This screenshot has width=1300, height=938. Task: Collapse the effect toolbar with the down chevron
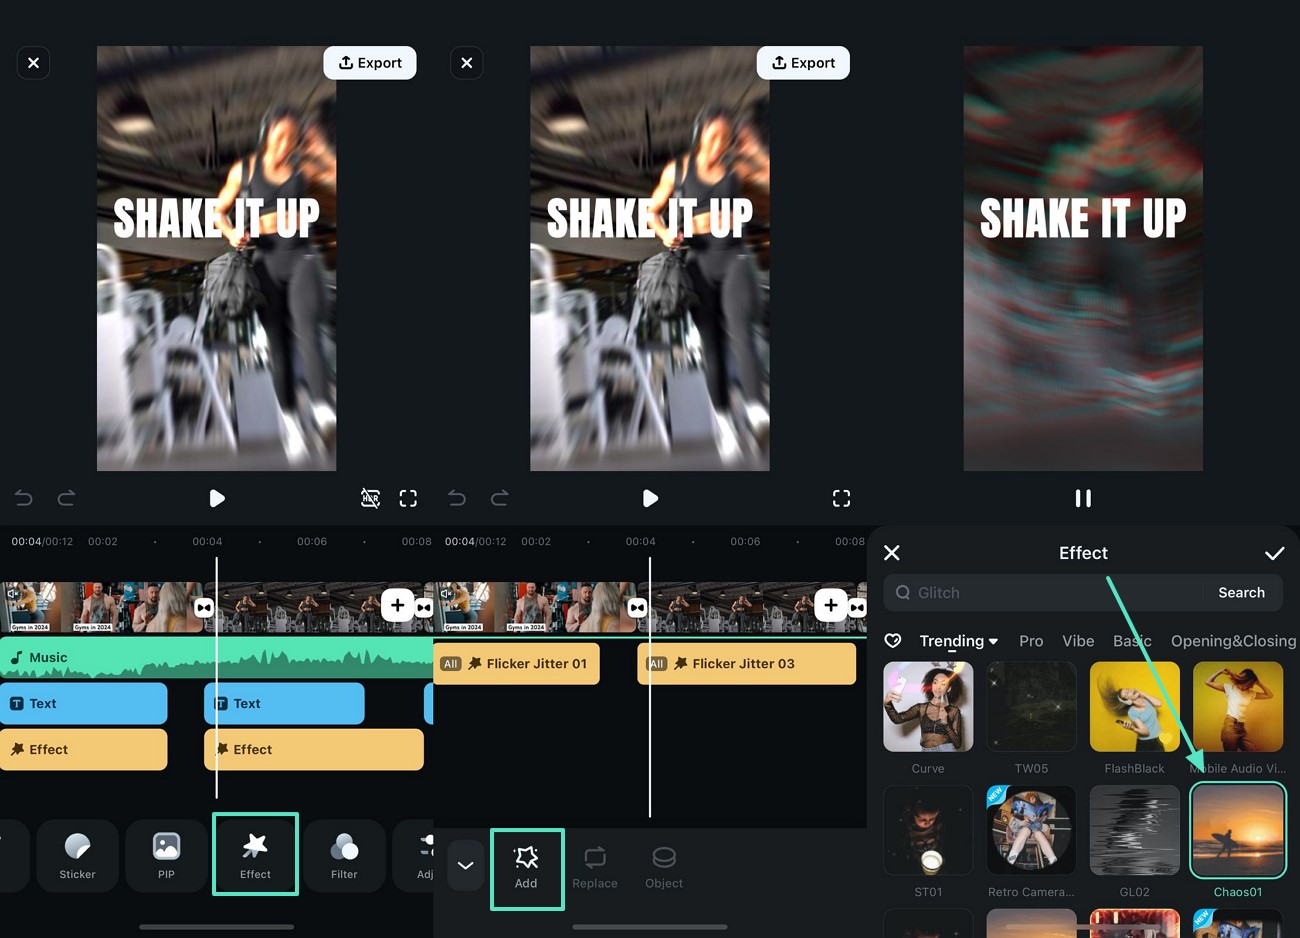465,866
